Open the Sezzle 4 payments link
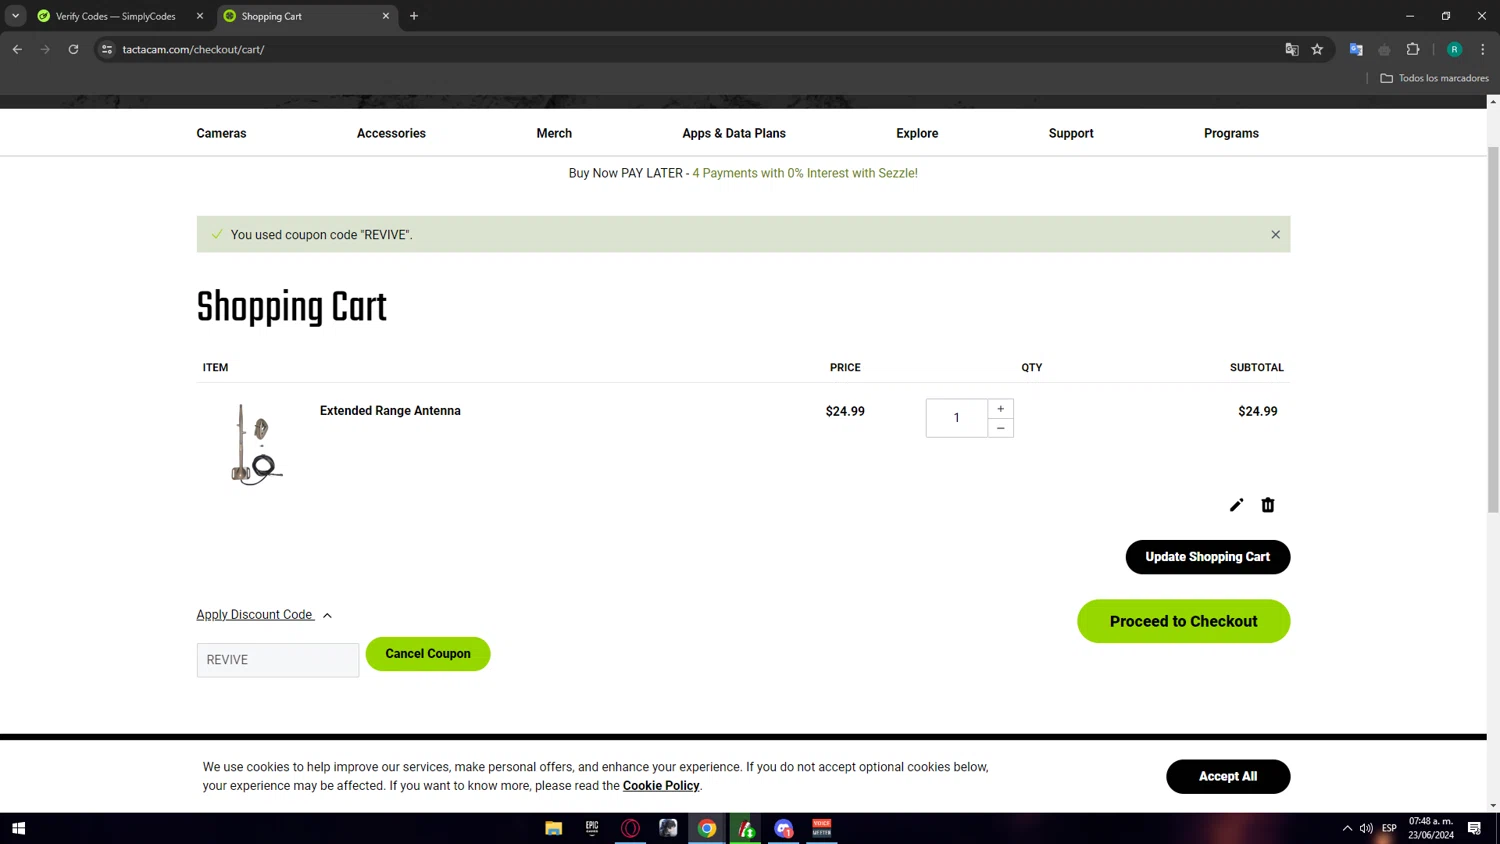 [805, 173]
